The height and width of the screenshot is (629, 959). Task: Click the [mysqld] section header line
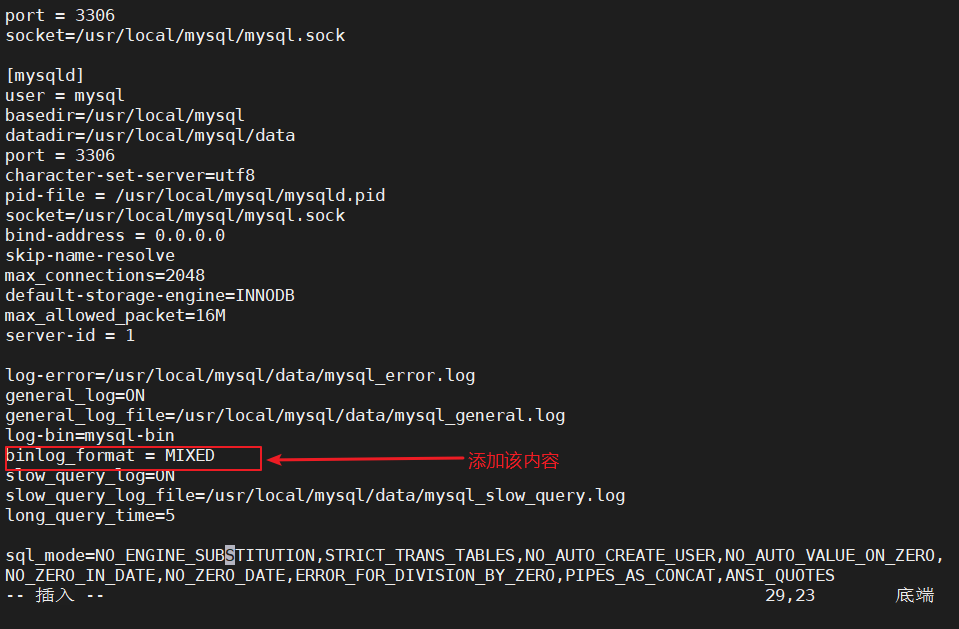point(45,75)
